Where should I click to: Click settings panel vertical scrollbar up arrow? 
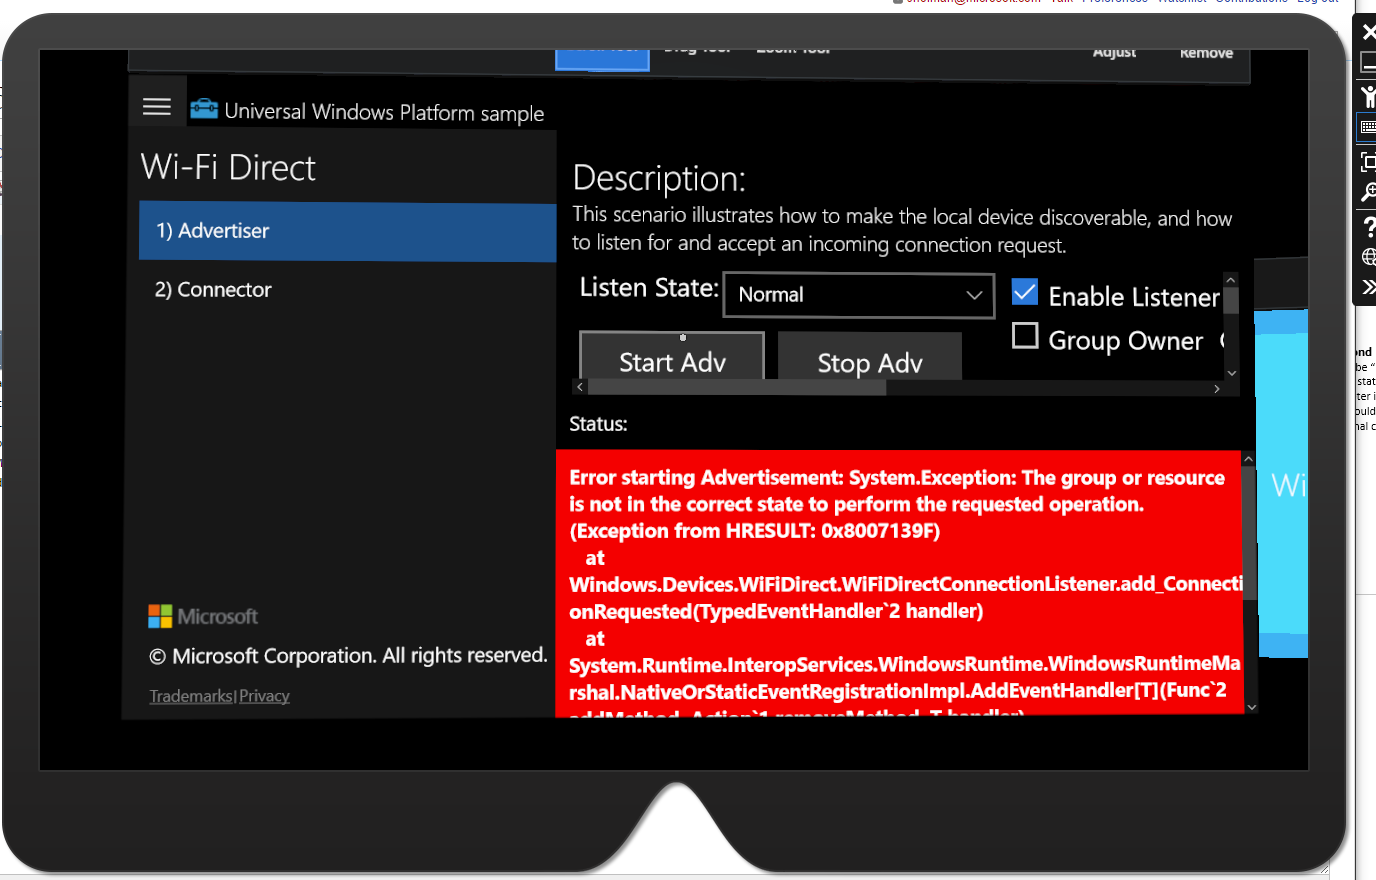tap(1231, 280)
